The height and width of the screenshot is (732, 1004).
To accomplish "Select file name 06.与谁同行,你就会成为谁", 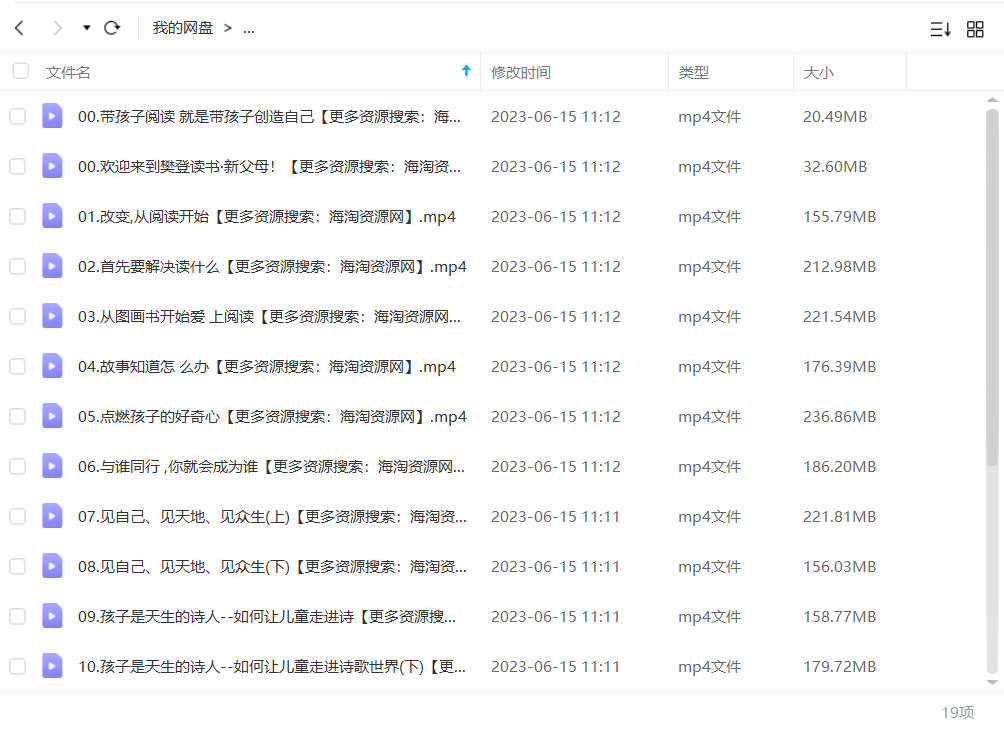I will click(271, 466).
